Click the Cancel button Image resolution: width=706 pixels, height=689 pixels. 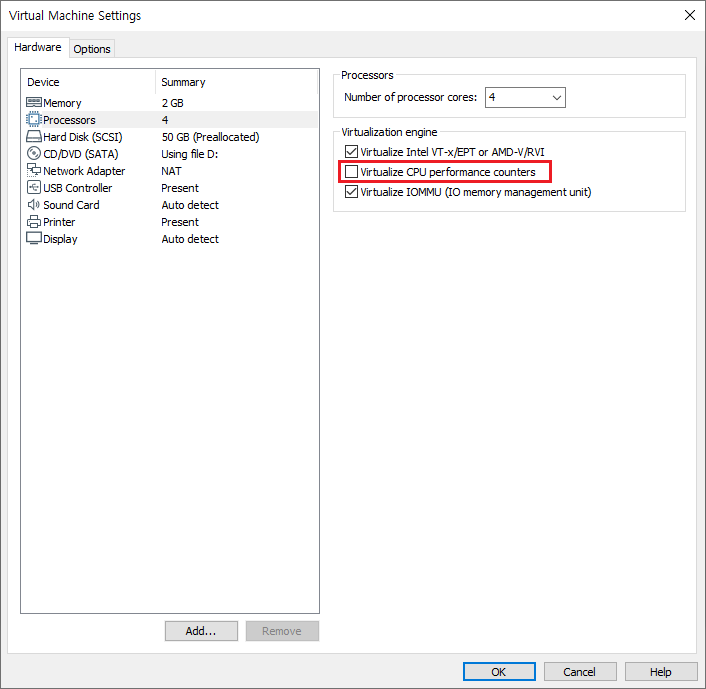(580, 672)
